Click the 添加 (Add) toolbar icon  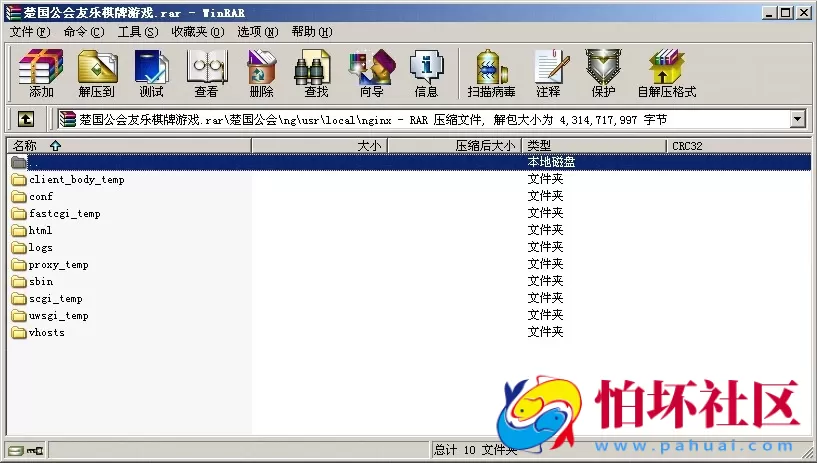(41, 73)
